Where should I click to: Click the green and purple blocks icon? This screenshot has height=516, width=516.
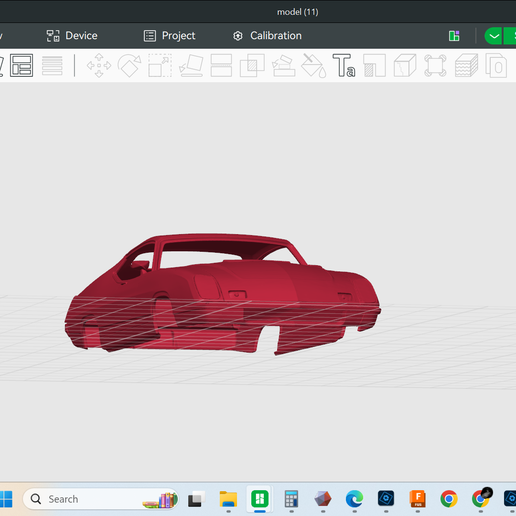454,36
